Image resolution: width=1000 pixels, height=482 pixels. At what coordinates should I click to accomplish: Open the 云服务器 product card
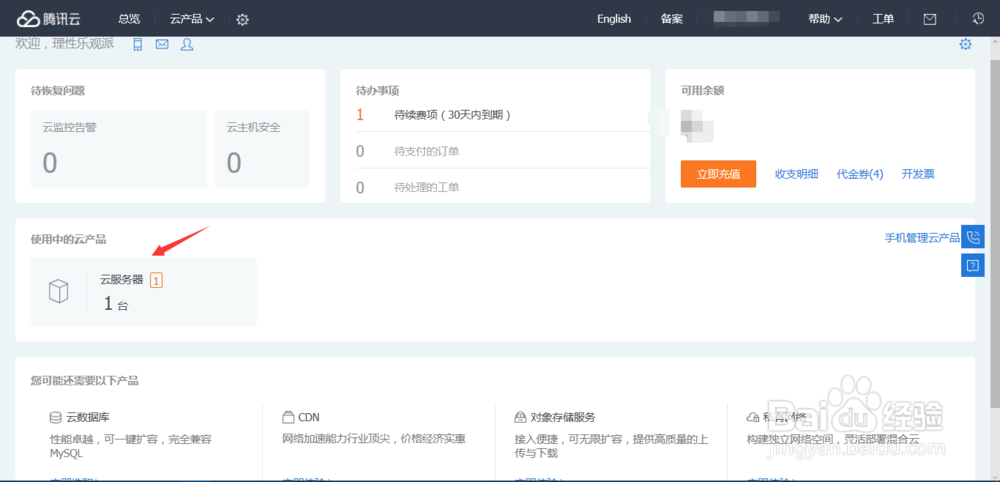coord(143,291)
